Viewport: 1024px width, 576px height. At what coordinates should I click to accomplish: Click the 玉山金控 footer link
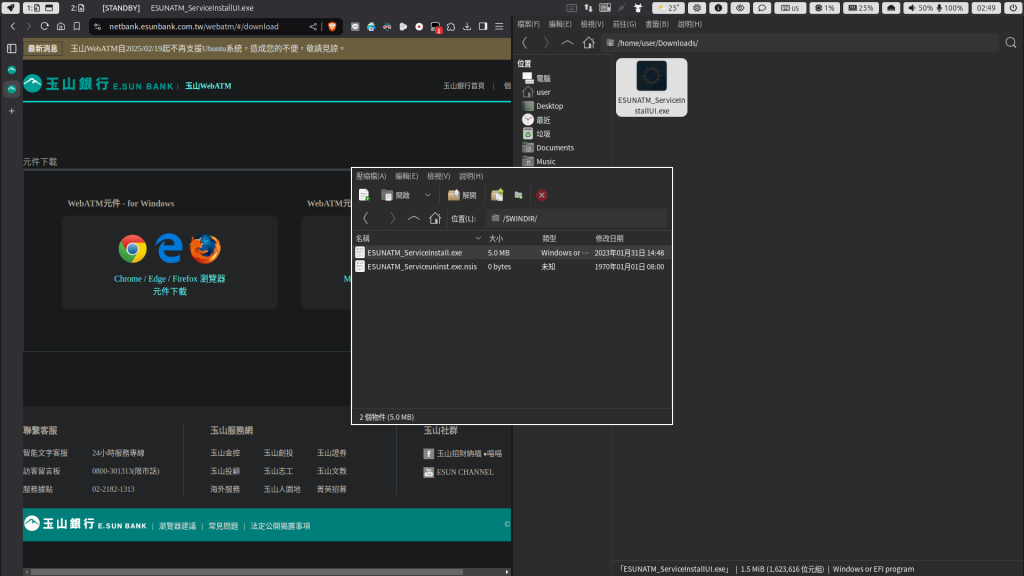[x=225, y=453]
